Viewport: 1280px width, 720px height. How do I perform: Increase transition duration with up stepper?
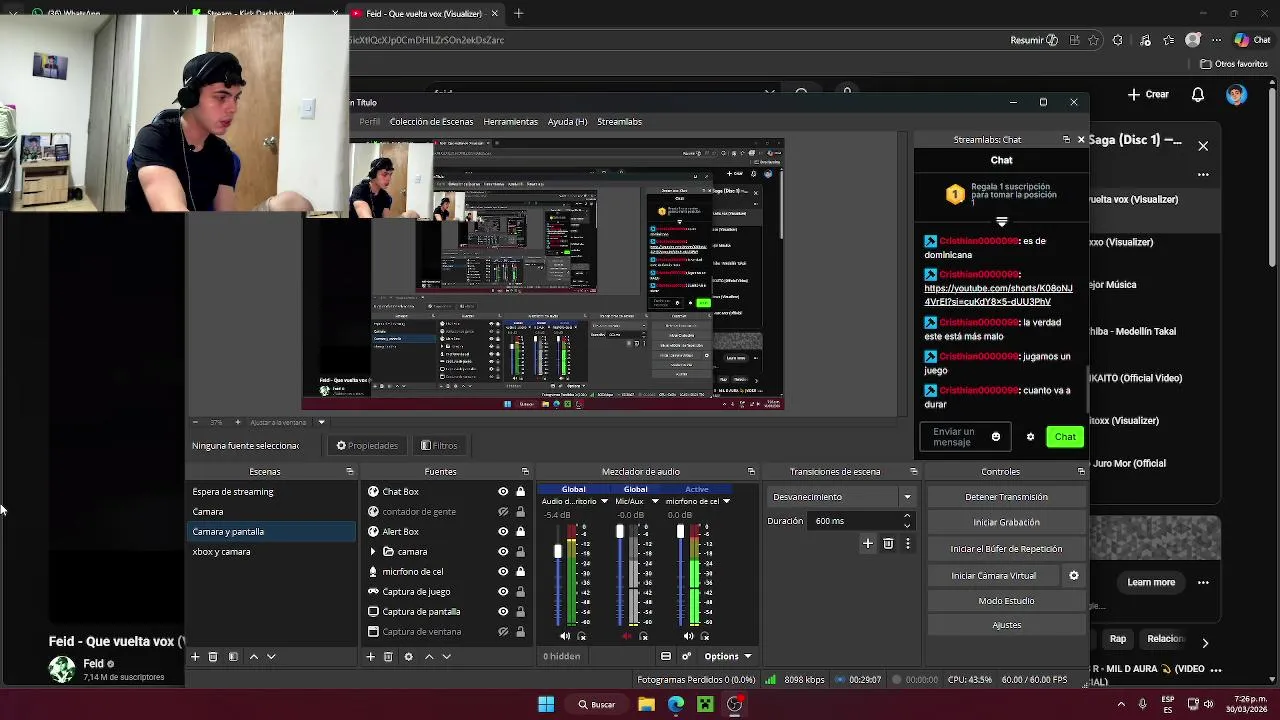coord(907,517)
